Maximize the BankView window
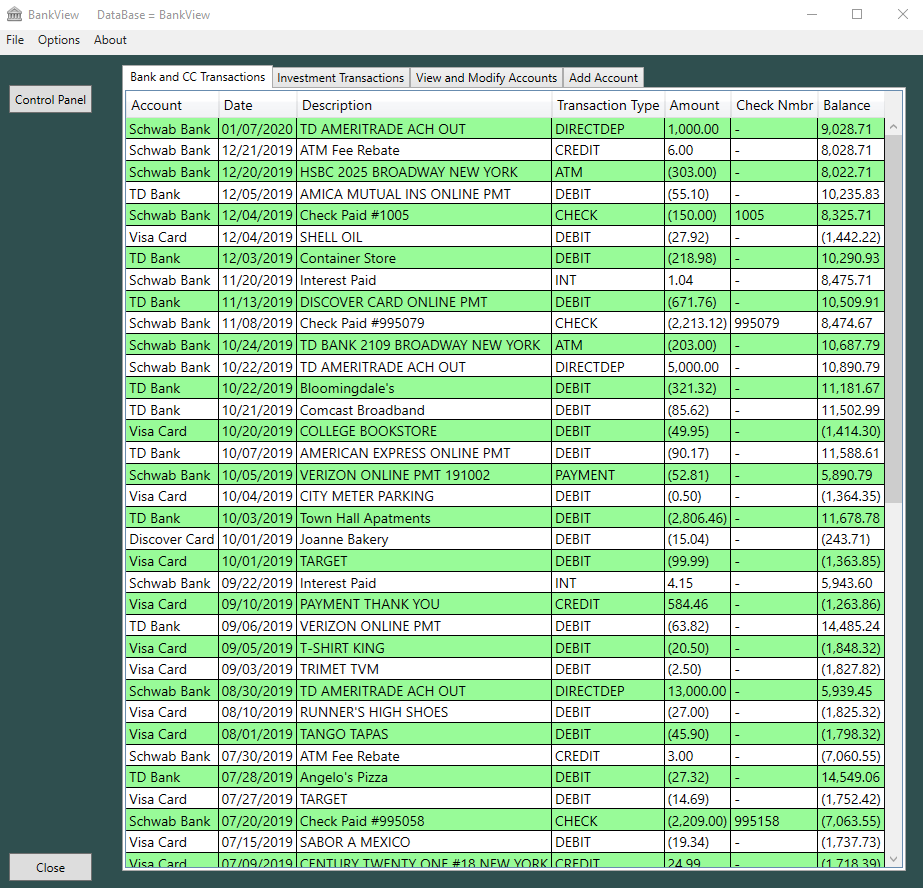 tap(857, 15)
